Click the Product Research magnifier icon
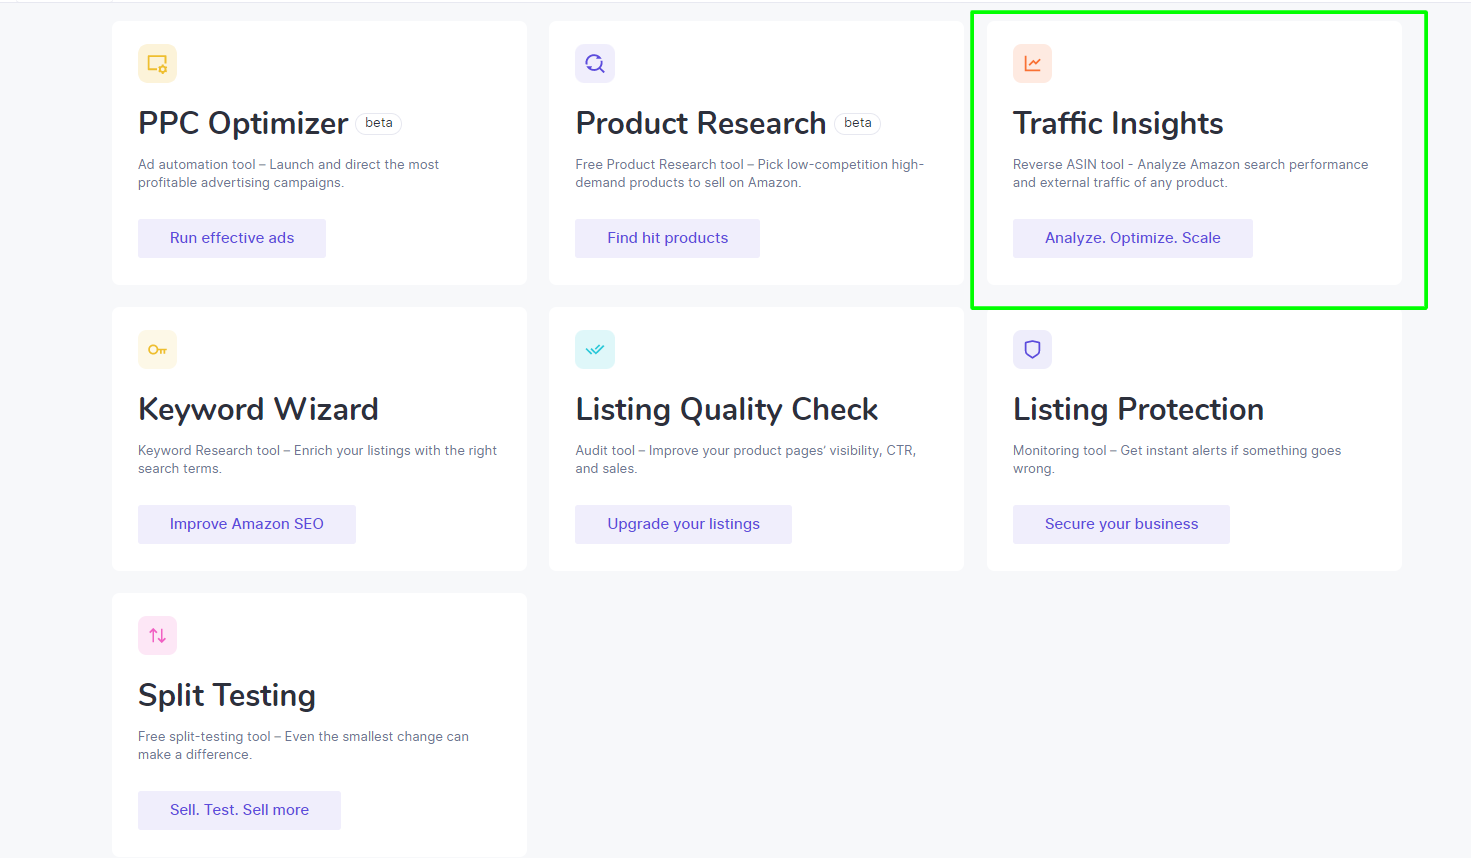 [x=595, y=64]
